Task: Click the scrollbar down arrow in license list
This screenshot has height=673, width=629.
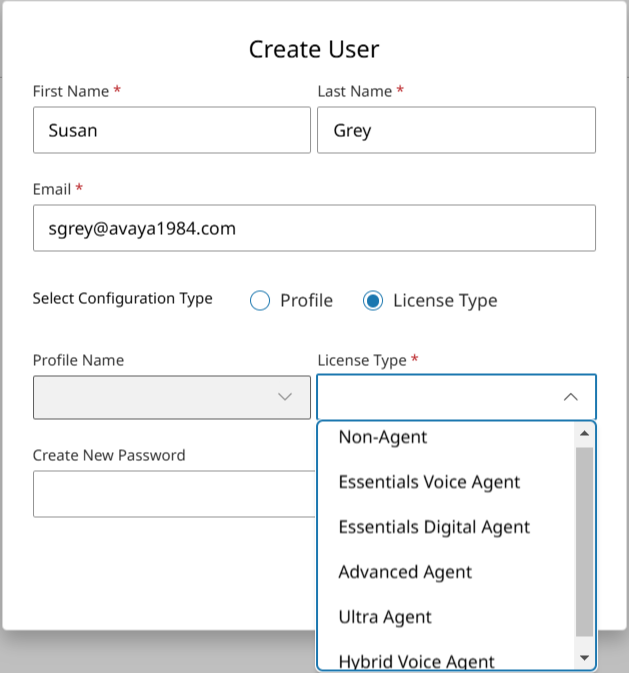Action: pyautogui.click(x=584, y=657)
